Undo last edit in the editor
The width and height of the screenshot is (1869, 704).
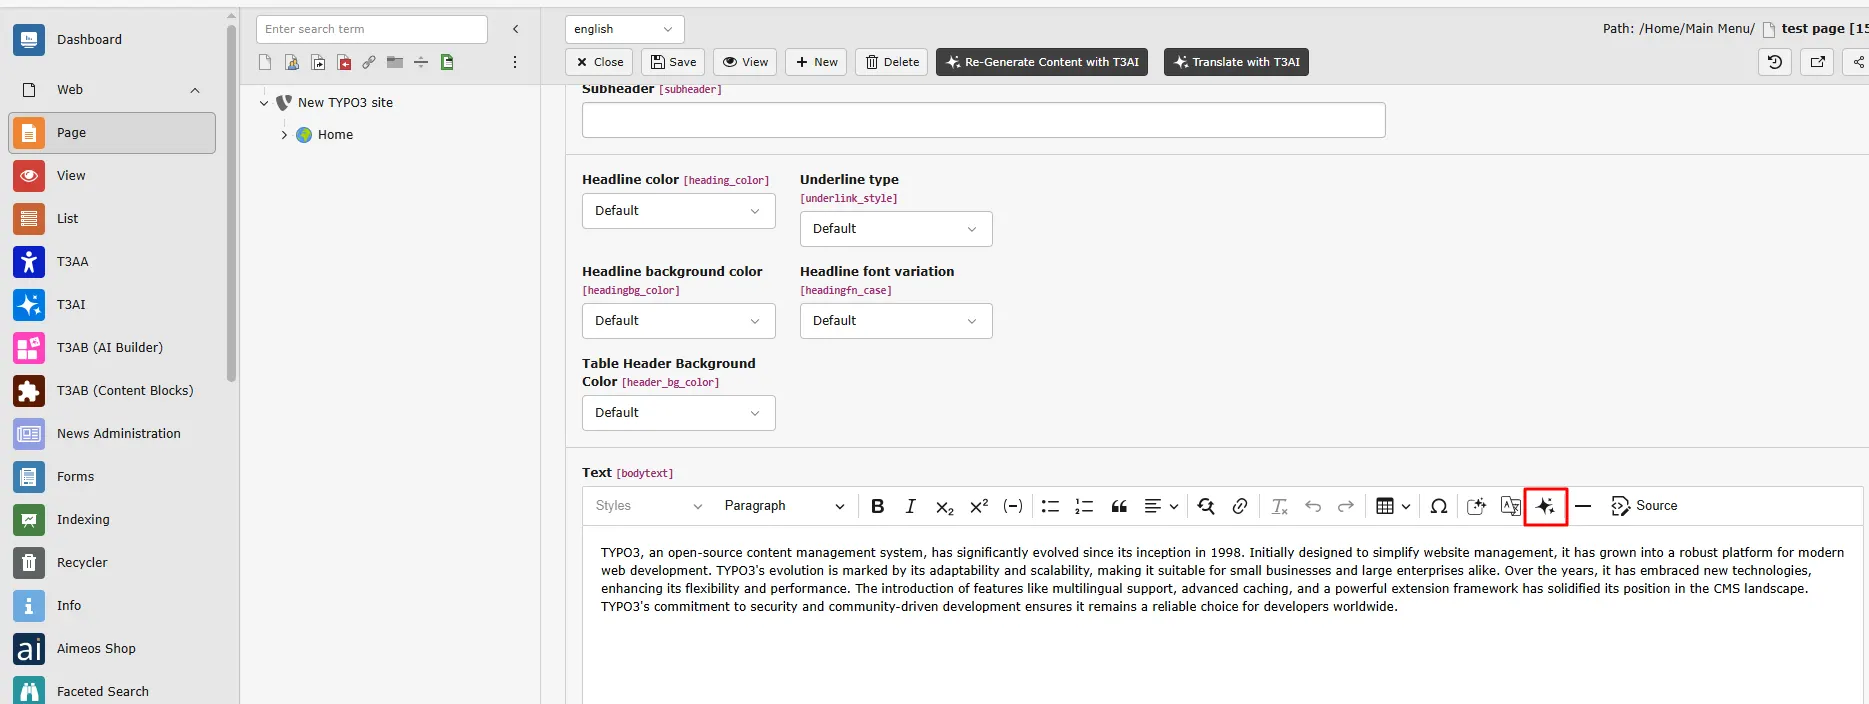(x=1313, y=506)
